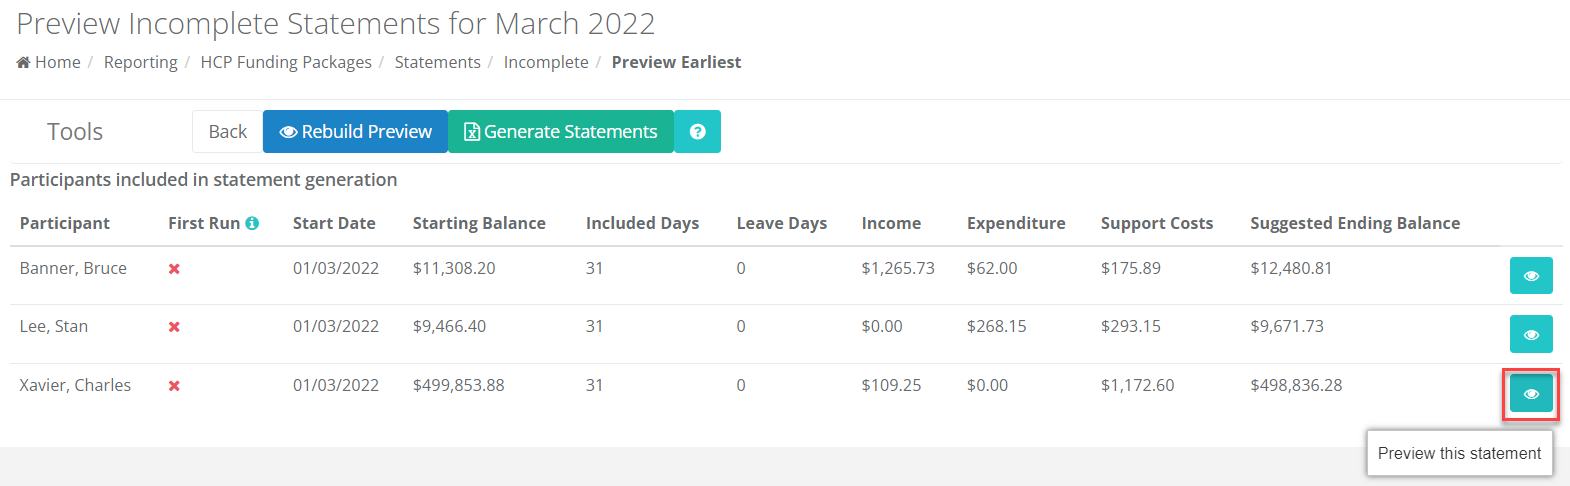Preview Bruce Banner's statement with eye button
Screen dimensions: 1570x486
point(1531,275)
